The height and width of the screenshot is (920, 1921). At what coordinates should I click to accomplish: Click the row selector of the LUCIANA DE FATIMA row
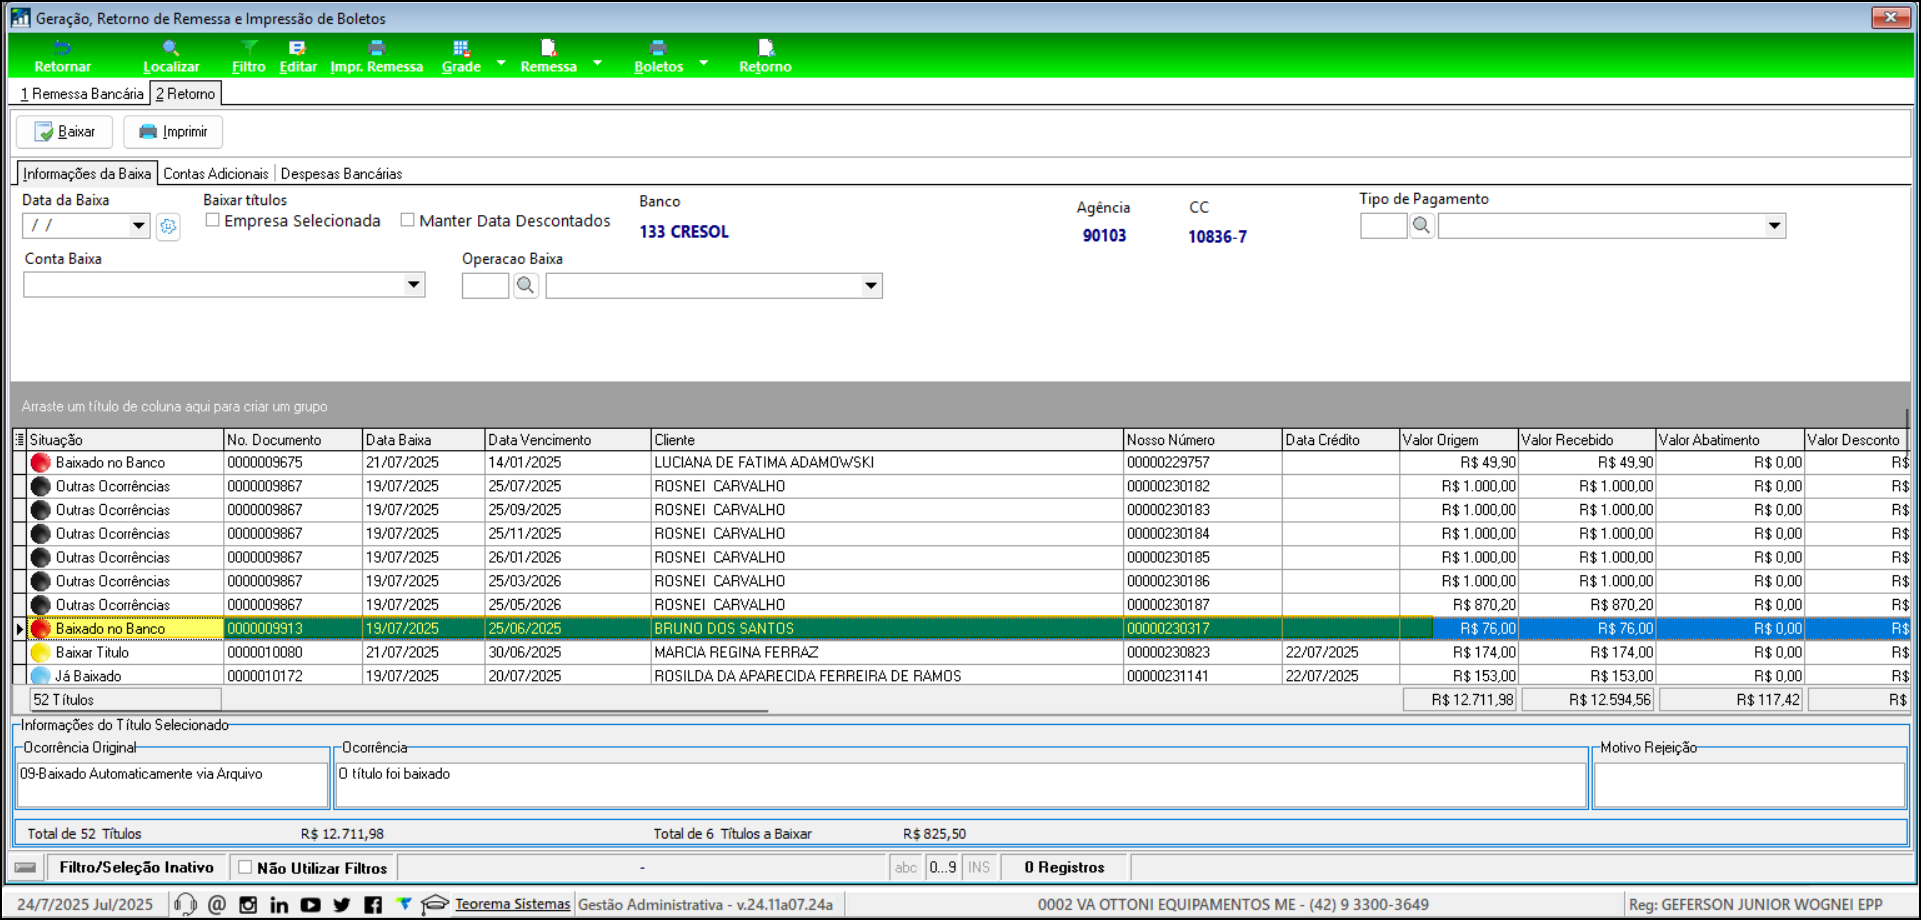pos(19,462)
